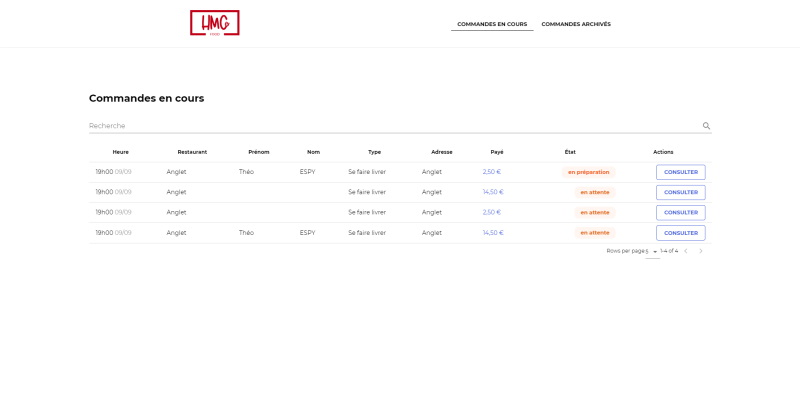Consult Théo ESPY's 14,50 € order
800x393 pixels.
click(x=681, y=233)
